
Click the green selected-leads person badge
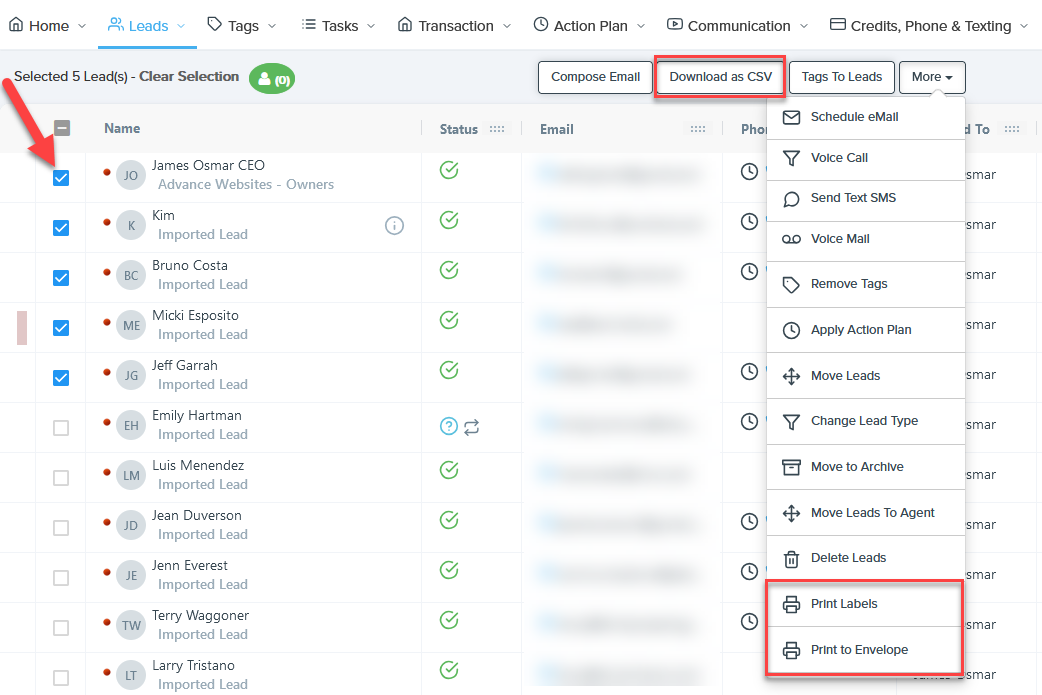pos(272,78)
